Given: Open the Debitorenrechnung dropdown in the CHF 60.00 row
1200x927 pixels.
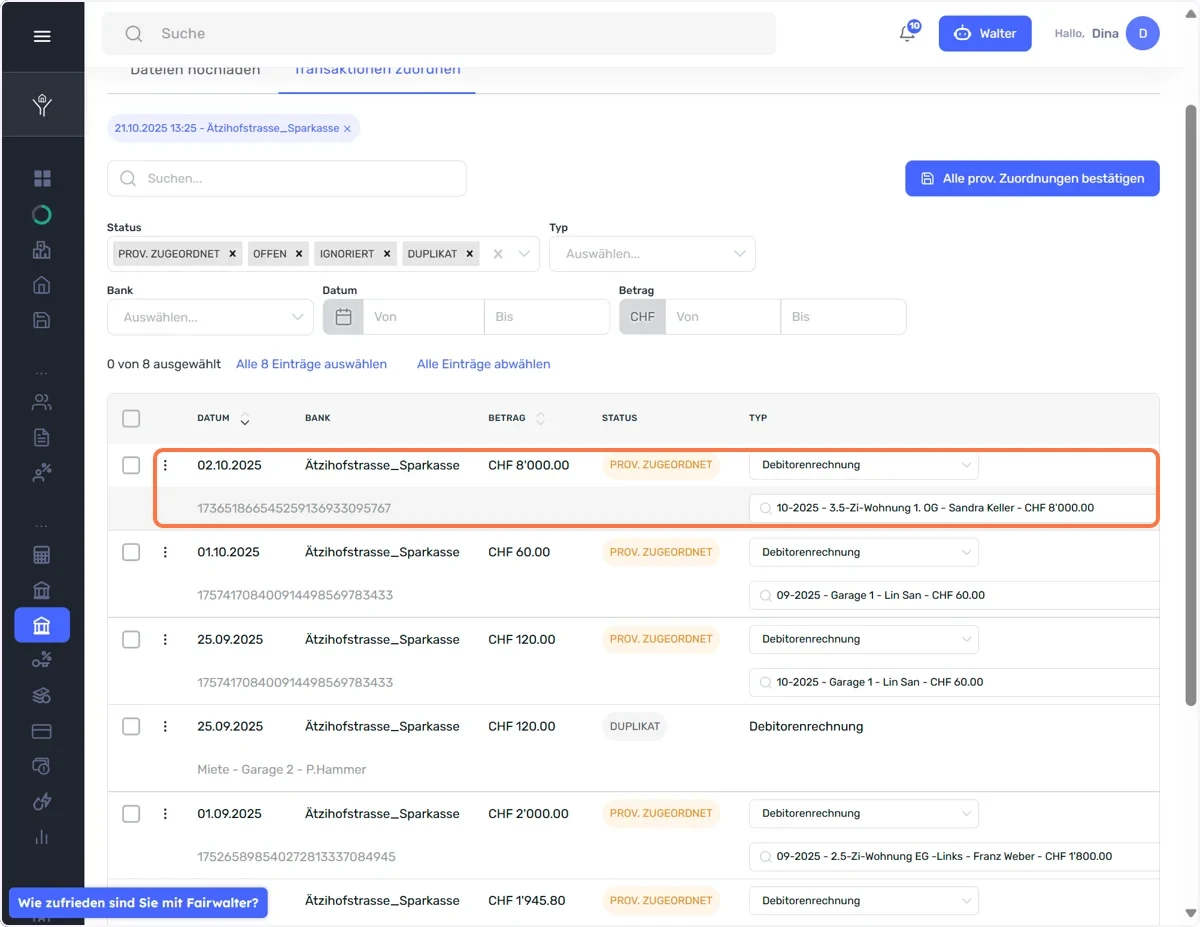Looking at the screenshot, I should (x=864, y=552).
